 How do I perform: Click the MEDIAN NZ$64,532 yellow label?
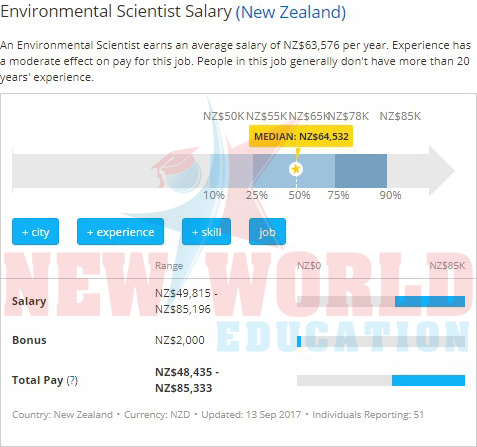[x=301, y=136]
